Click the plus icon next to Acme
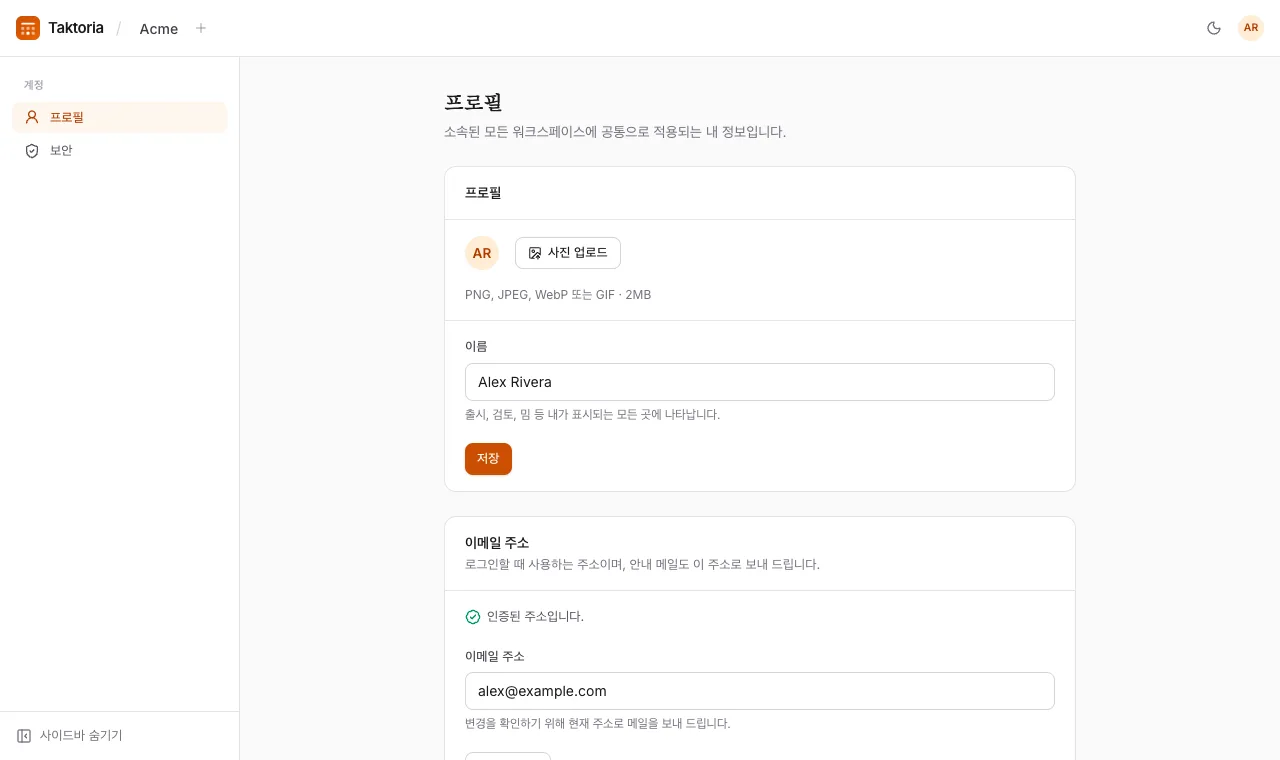The width and height of the screenshot is (1280, 760). tap(201, 28)
